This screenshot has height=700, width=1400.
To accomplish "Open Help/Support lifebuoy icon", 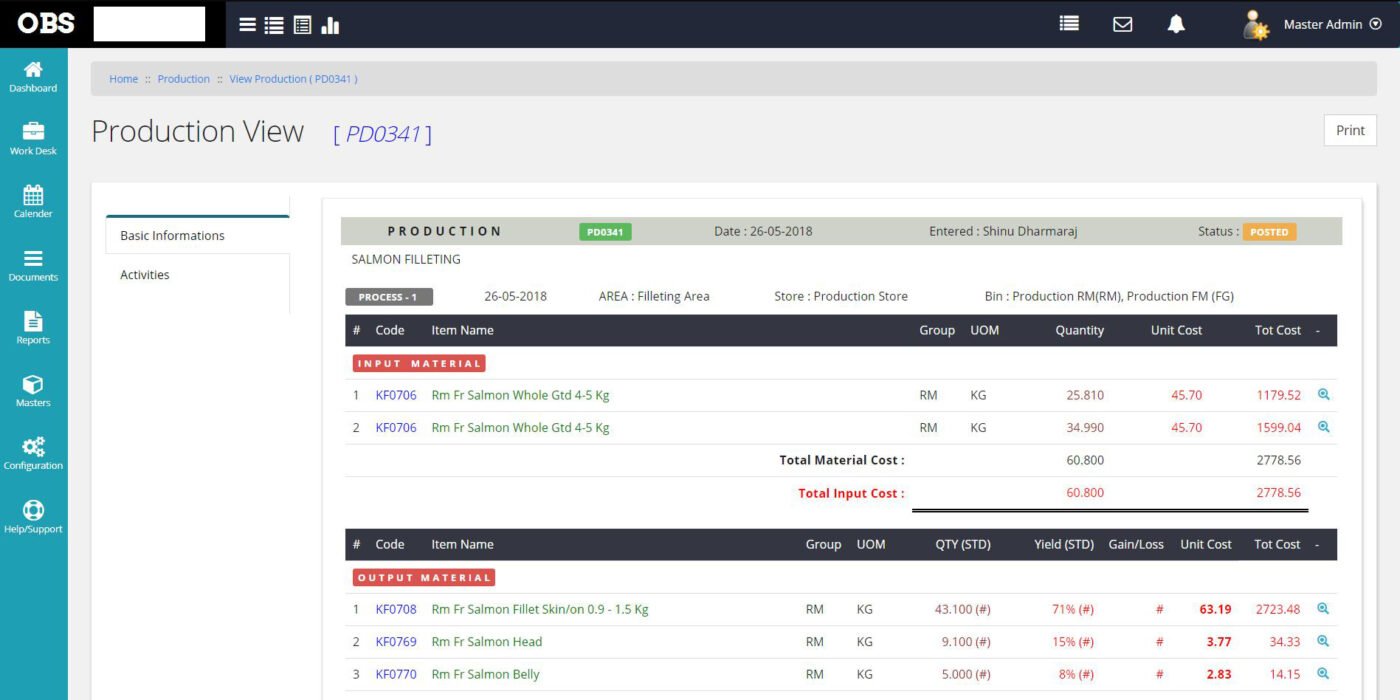I will (x=33, y=516).
